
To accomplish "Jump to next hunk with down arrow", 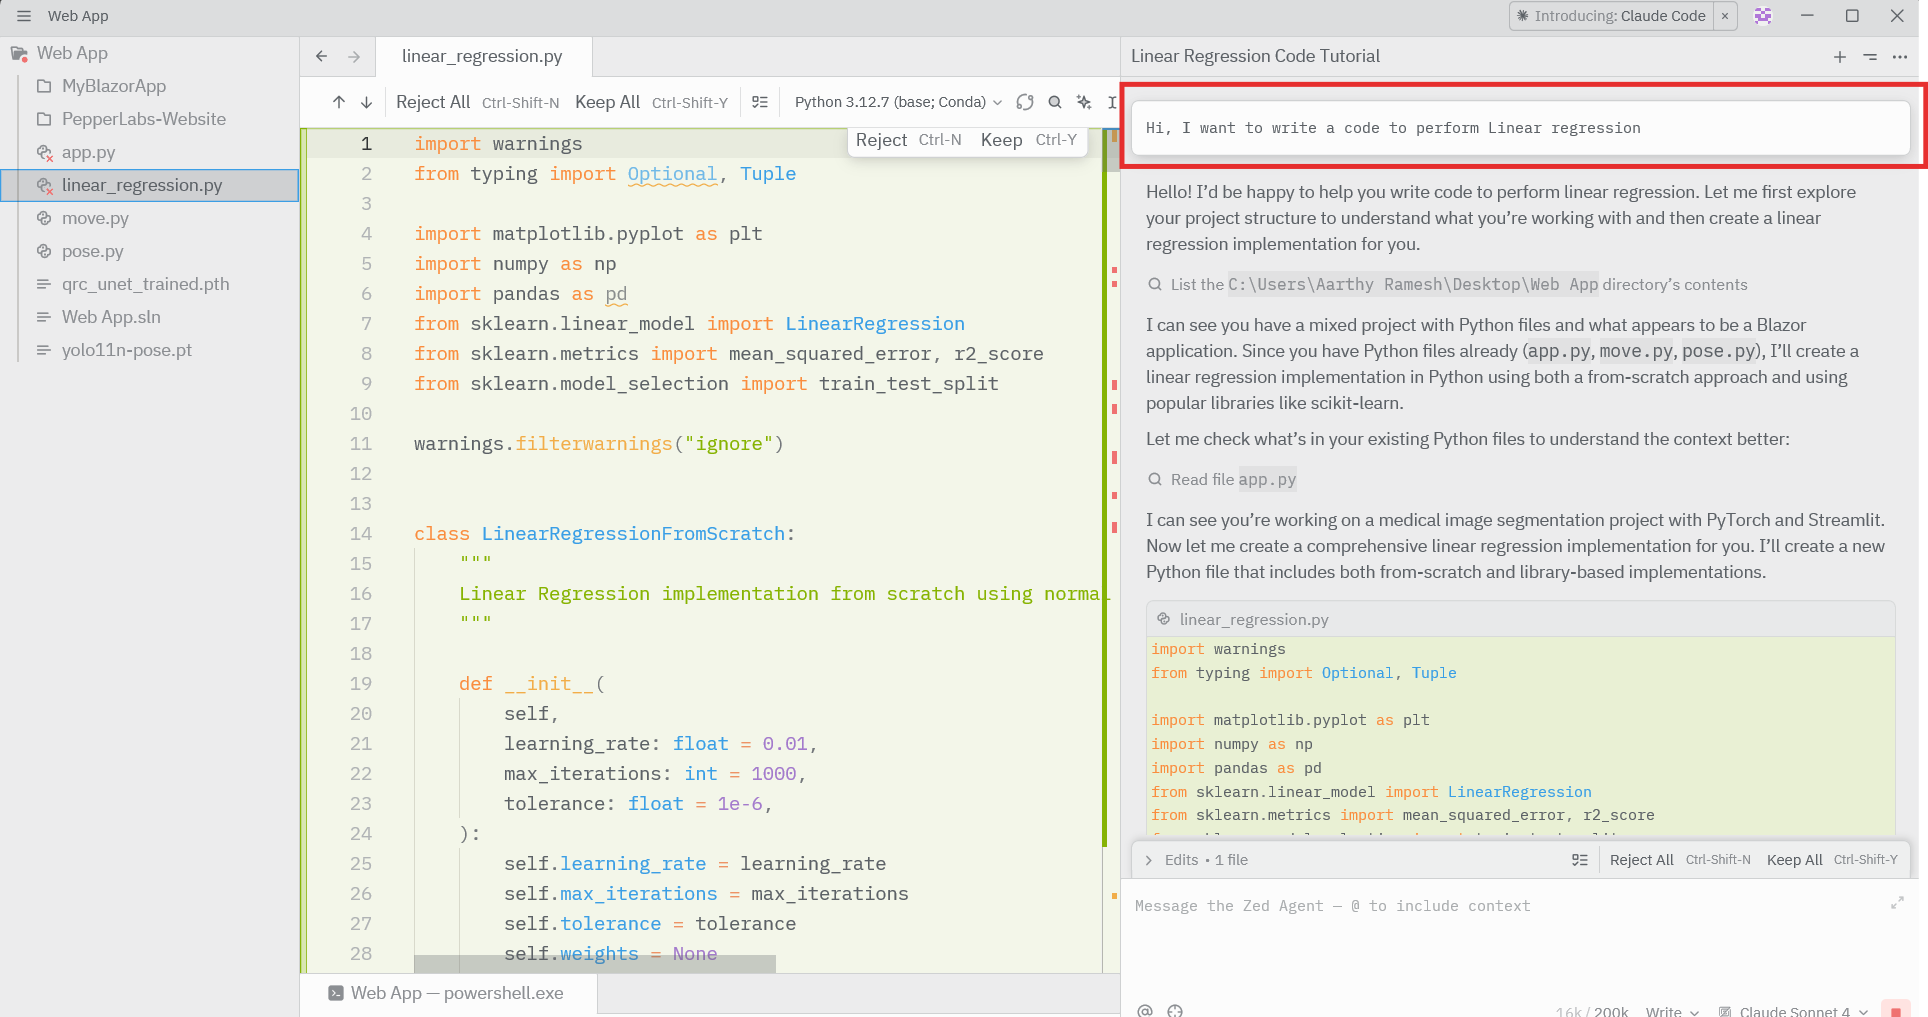I will pos(366,102).
